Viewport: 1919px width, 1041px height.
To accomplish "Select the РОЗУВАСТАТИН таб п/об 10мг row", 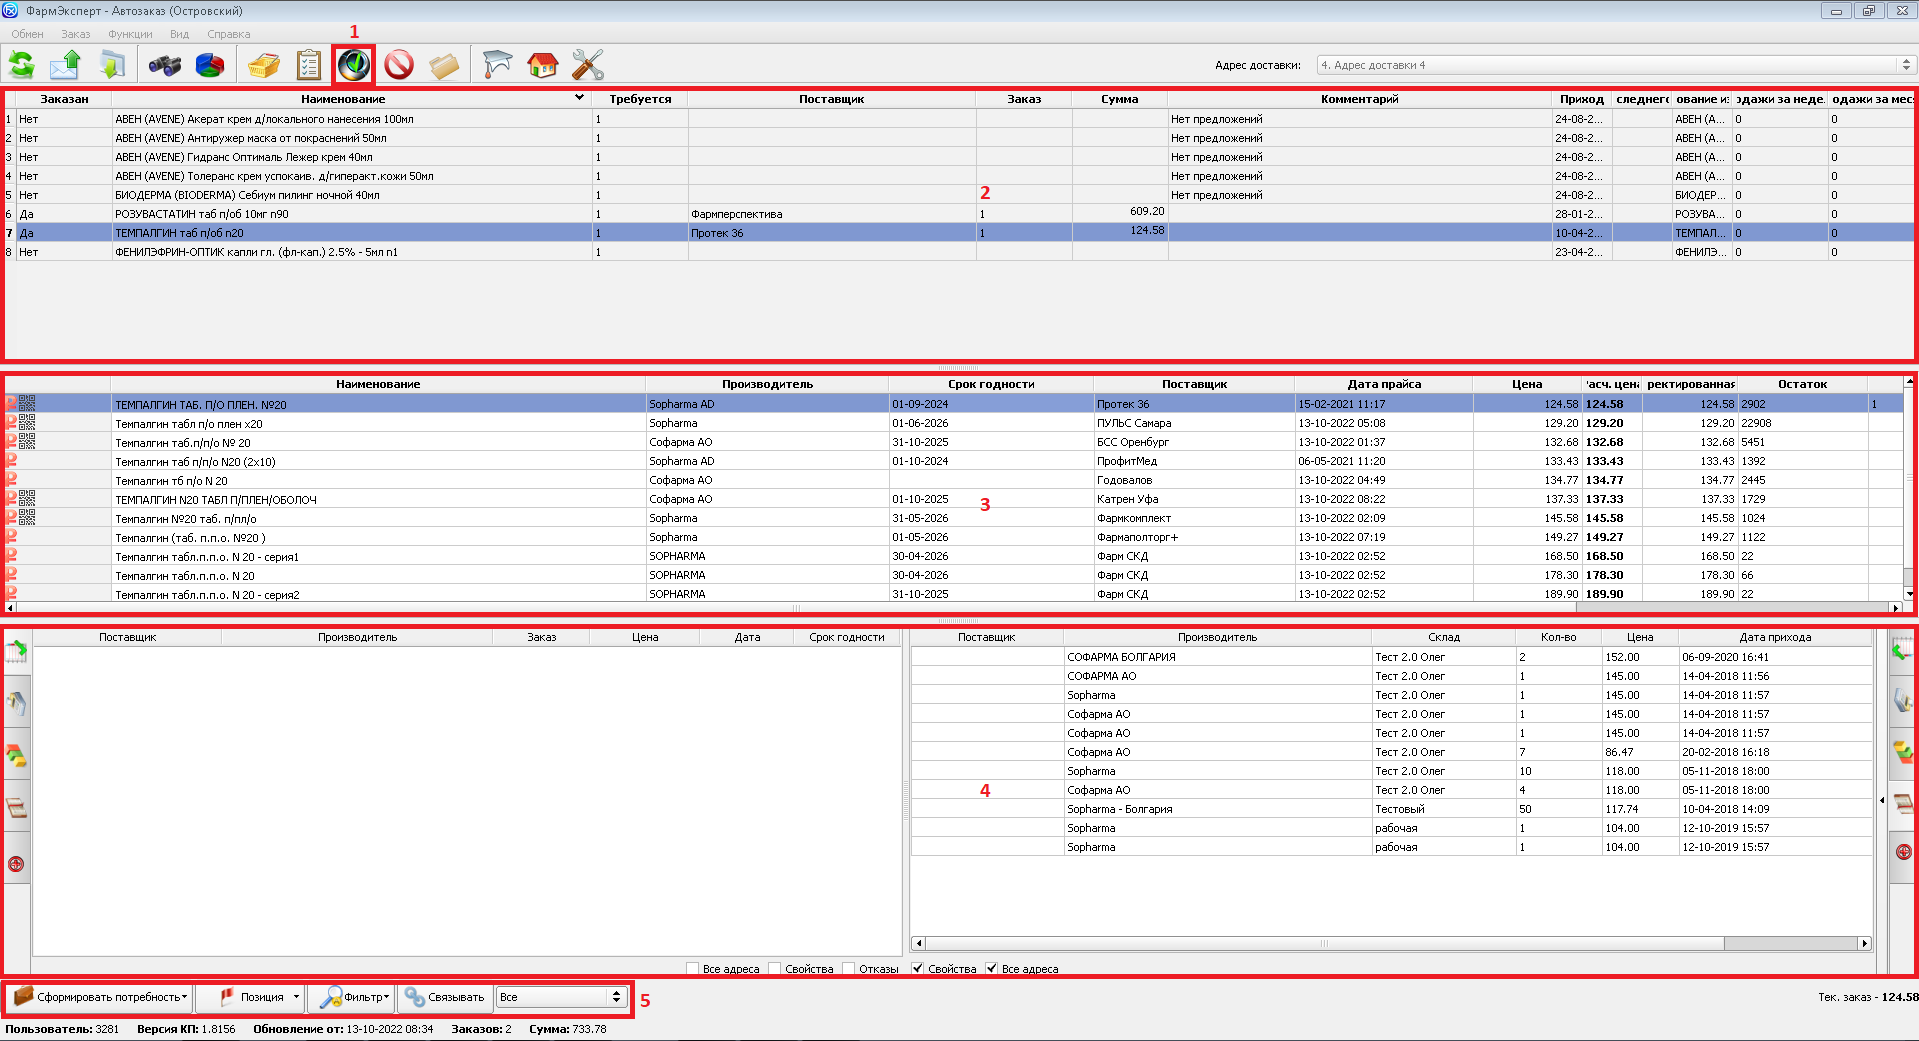I will tap(300, 214).
